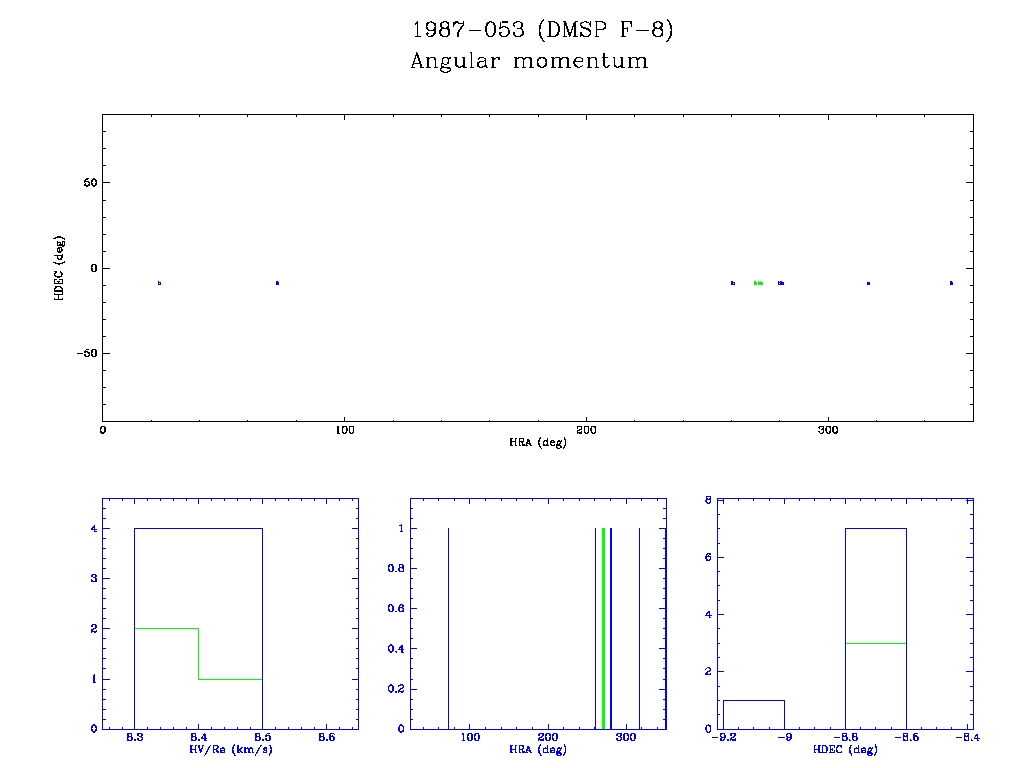The image size is (1024, 768).
Task: Click the "Angular momentum" subtitle
Action: [x=529, y=61]
